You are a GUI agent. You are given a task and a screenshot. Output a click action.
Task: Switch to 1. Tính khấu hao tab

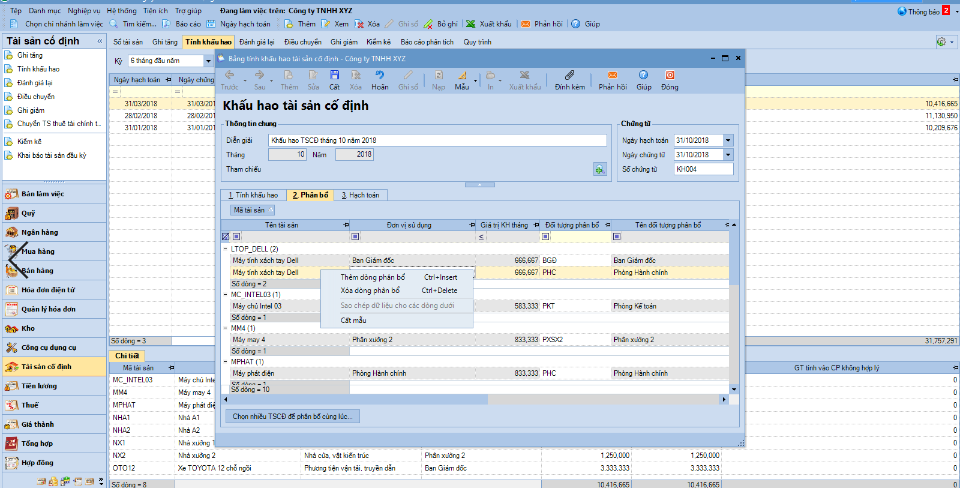[x=253, y=195]
